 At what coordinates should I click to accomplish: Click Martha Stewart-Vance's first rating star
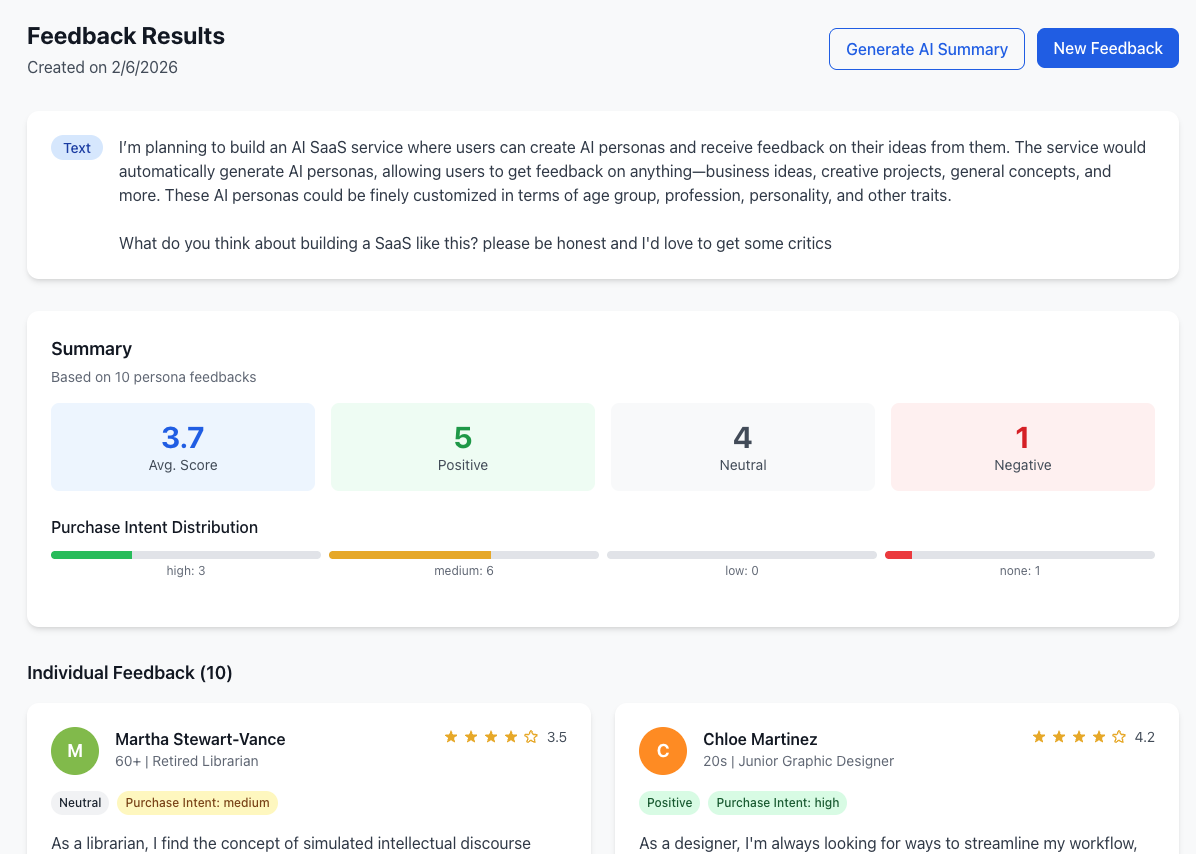pyautogui.click(x=451, y=737)
